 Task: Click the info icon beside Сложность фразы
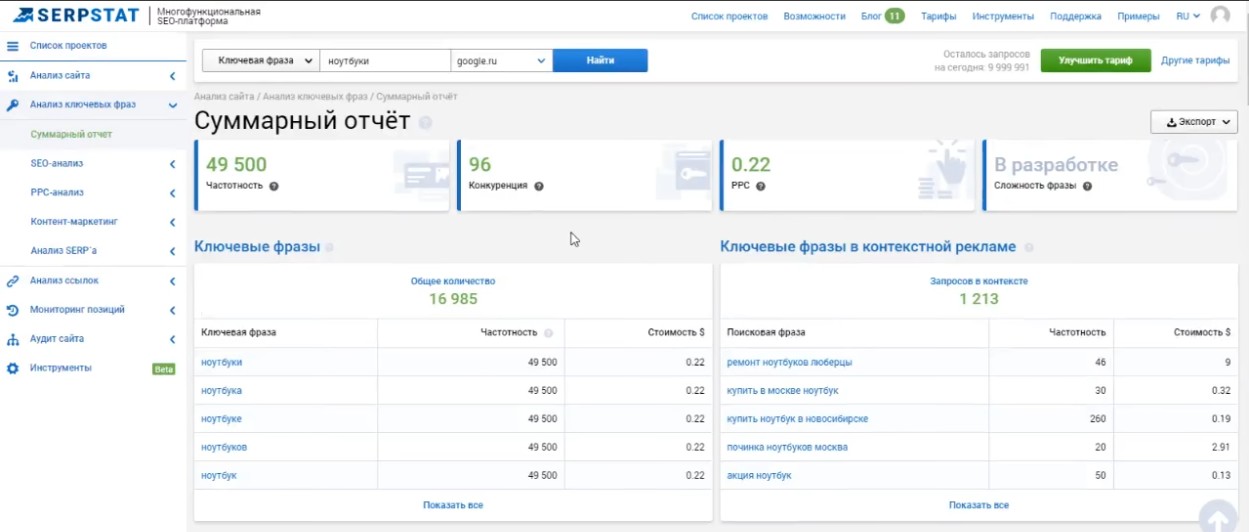[1087, 186]
